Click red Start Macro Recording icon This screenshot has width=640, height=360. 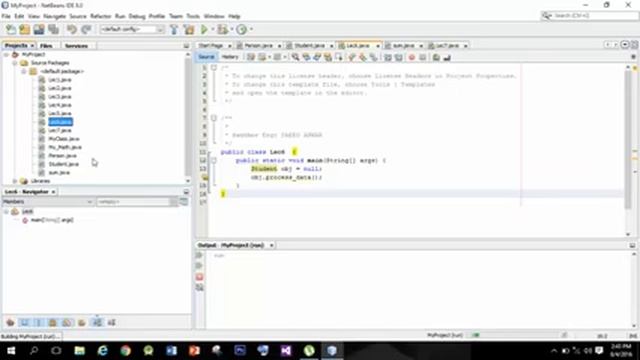[411, 58]
